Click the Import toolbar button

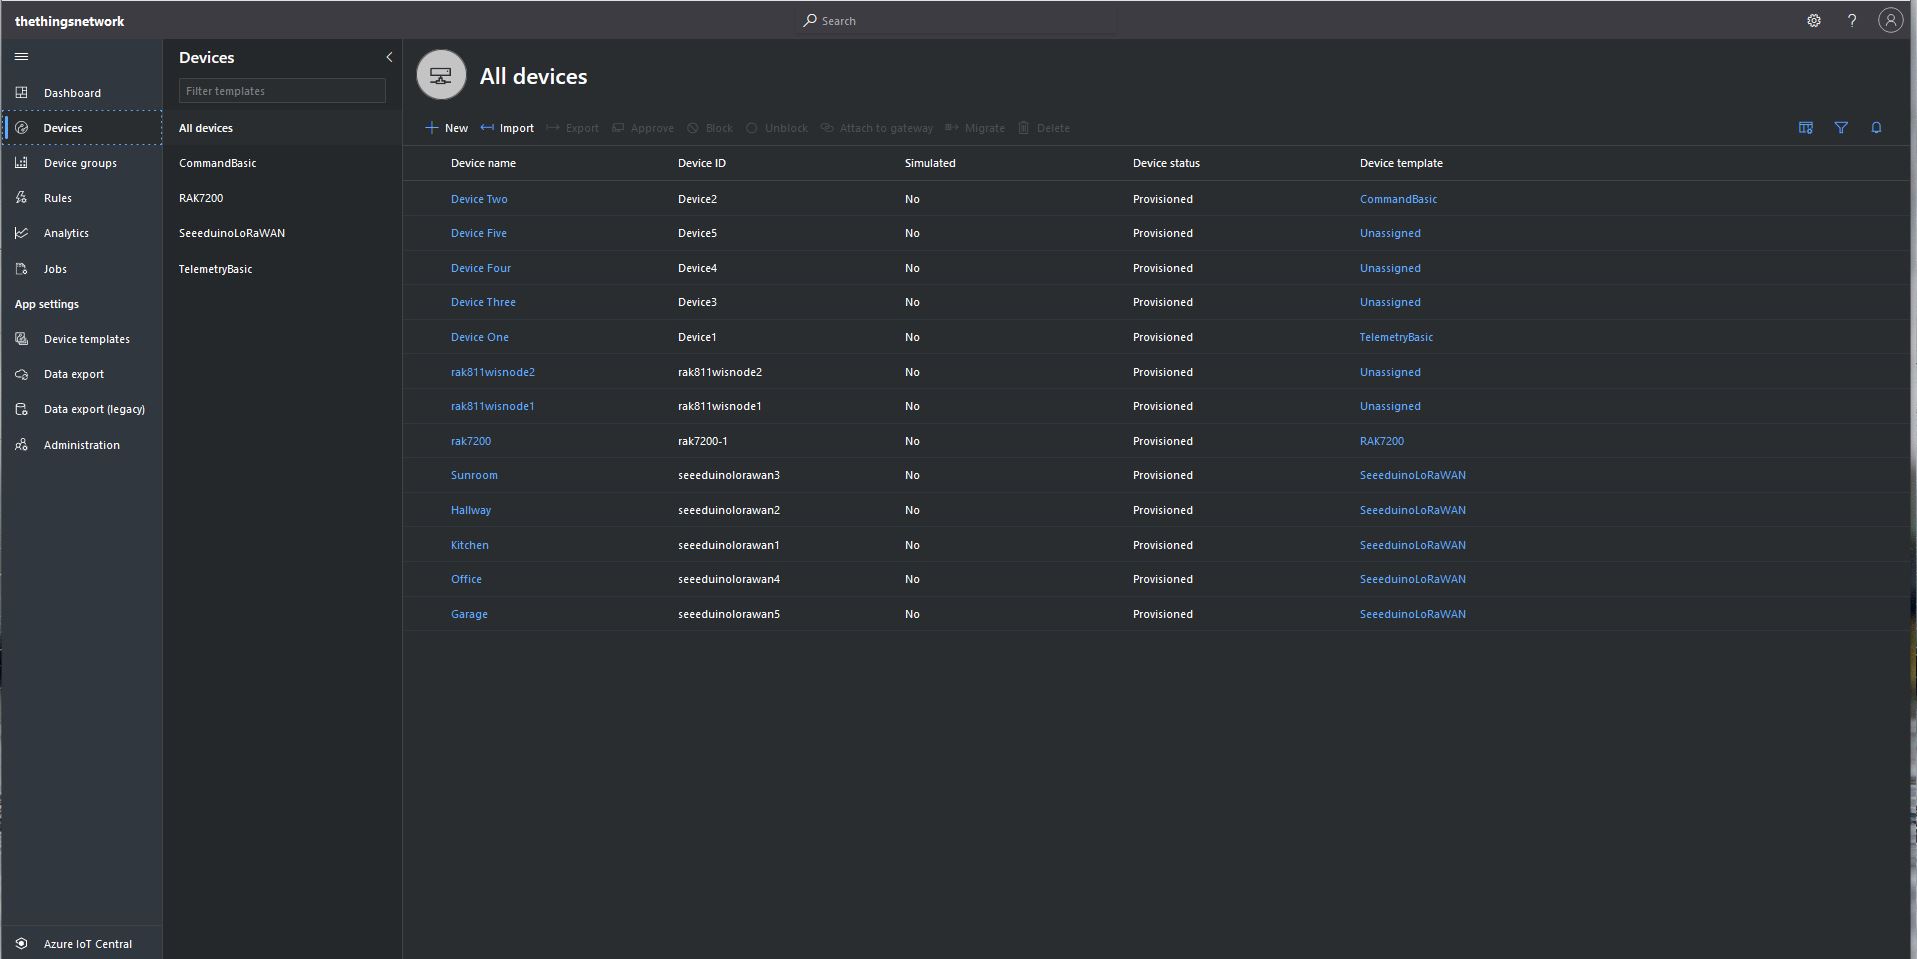507,128
